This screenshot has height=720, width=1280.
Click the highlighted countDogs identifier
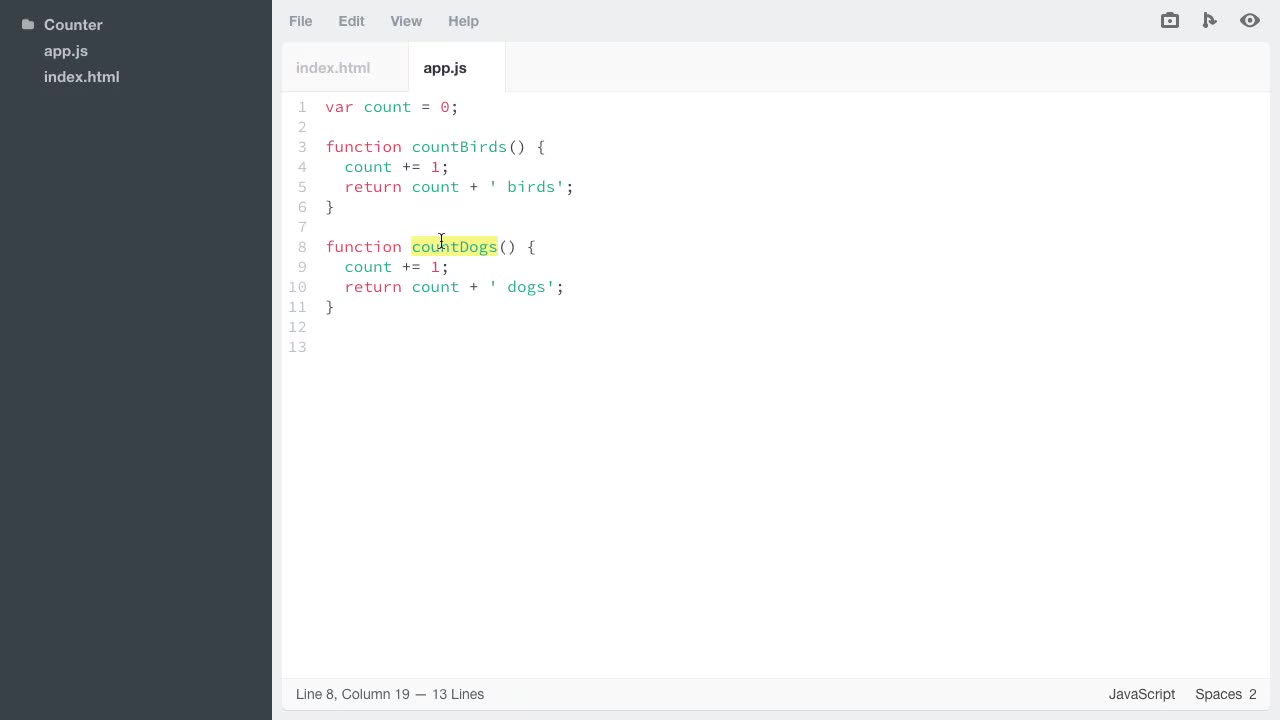tap(454, 247)
